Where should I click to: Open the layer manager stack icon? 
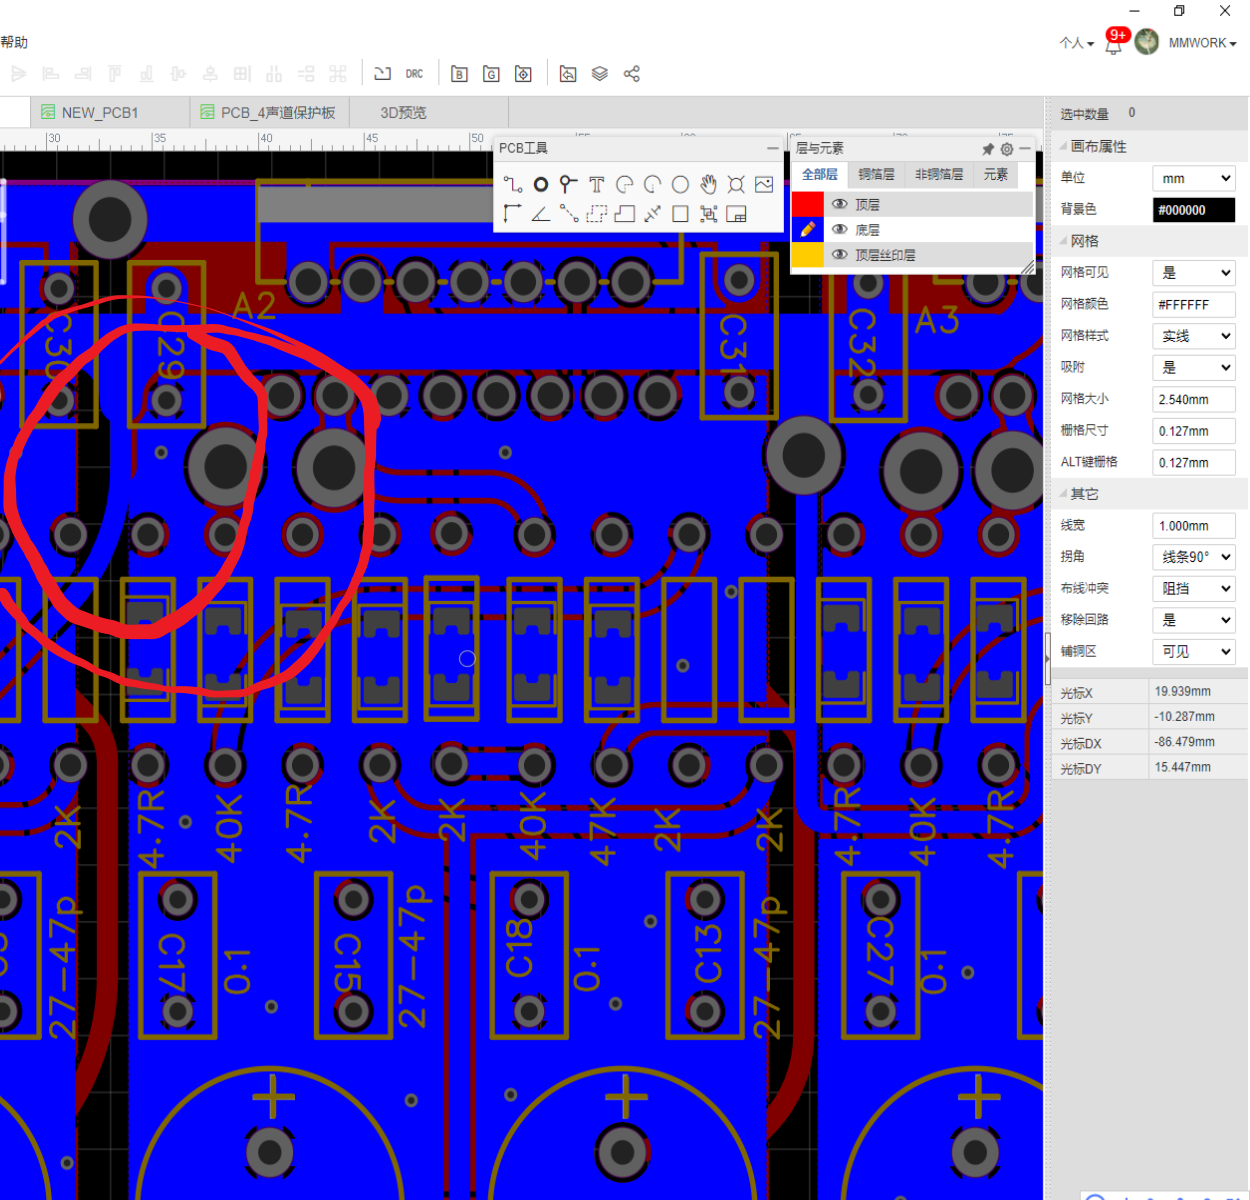click(600, 74)
